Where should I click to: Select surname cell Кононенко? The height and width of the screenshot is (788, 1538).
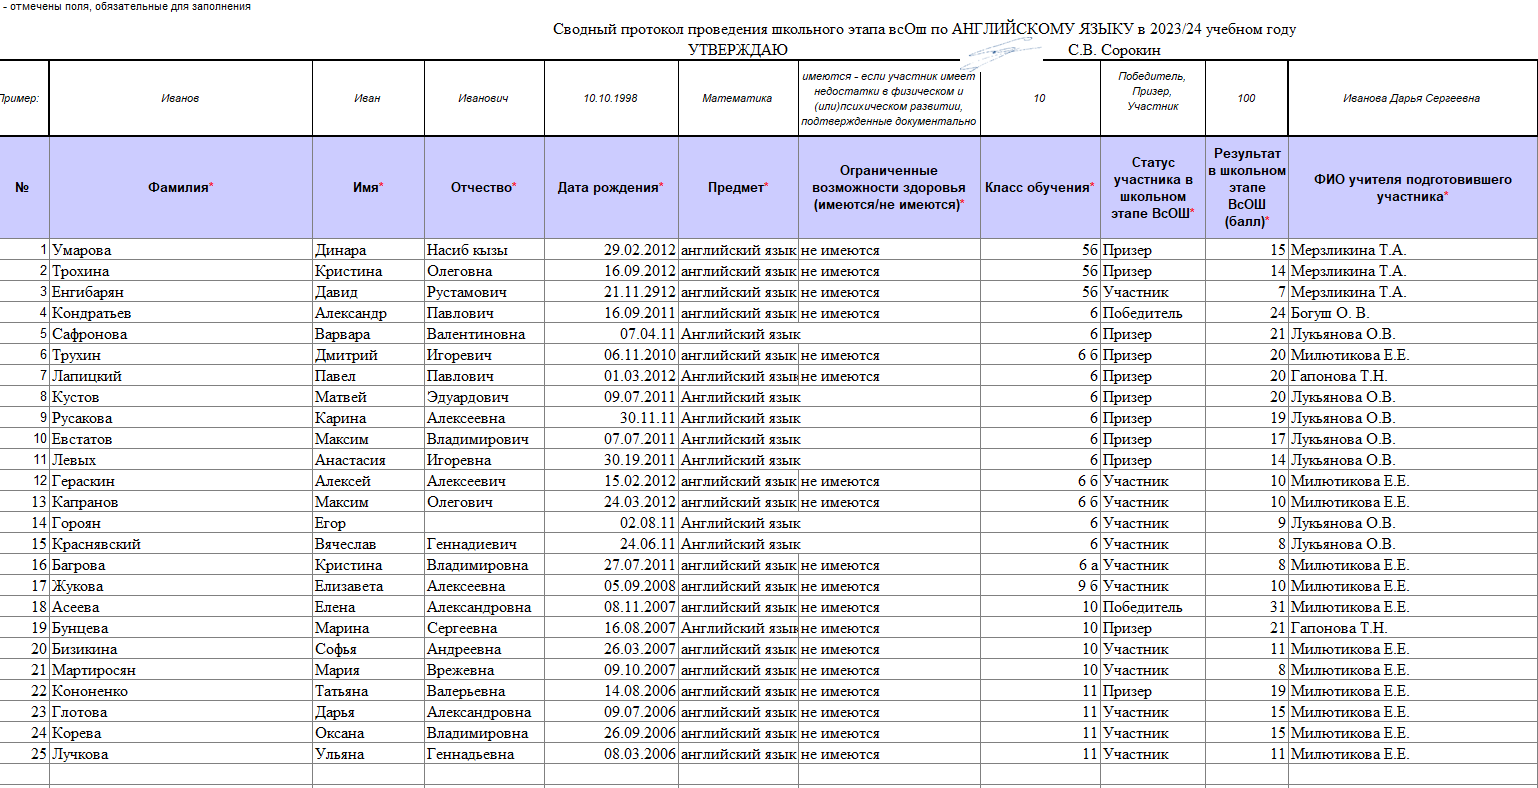click(180, 691)
